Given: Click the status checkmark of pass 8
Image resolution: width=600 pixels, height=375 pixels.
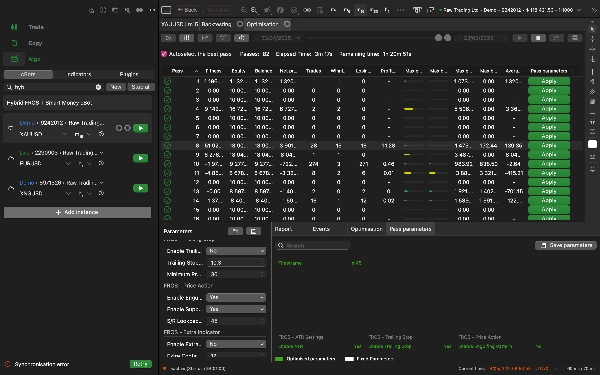Looking at the screenshot, I should [167, 145].
